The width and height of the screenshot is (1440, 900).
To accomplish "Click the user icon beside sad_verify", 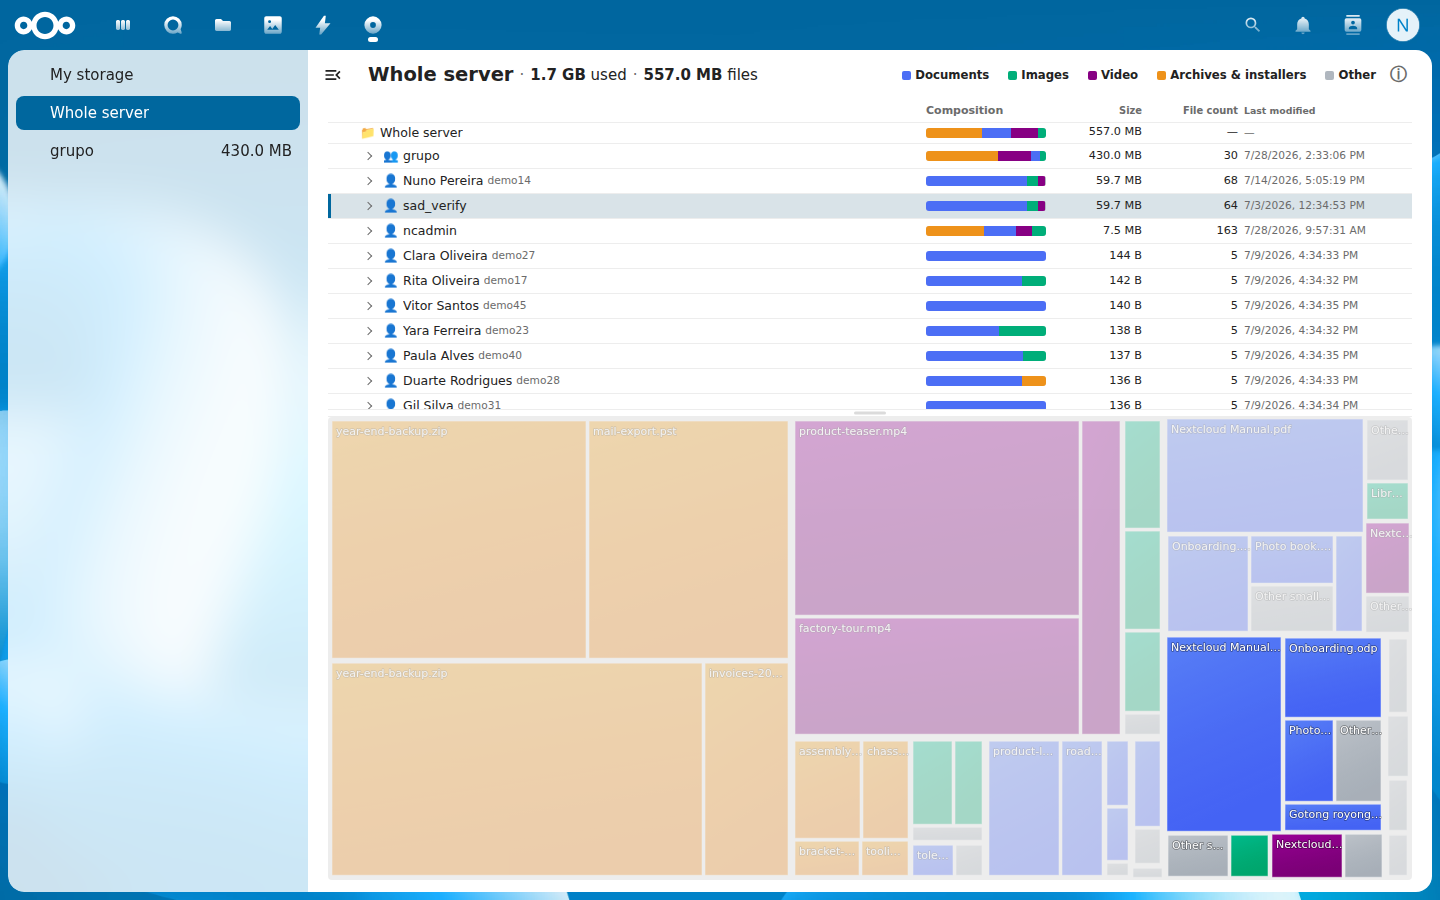I will point(391,206).
